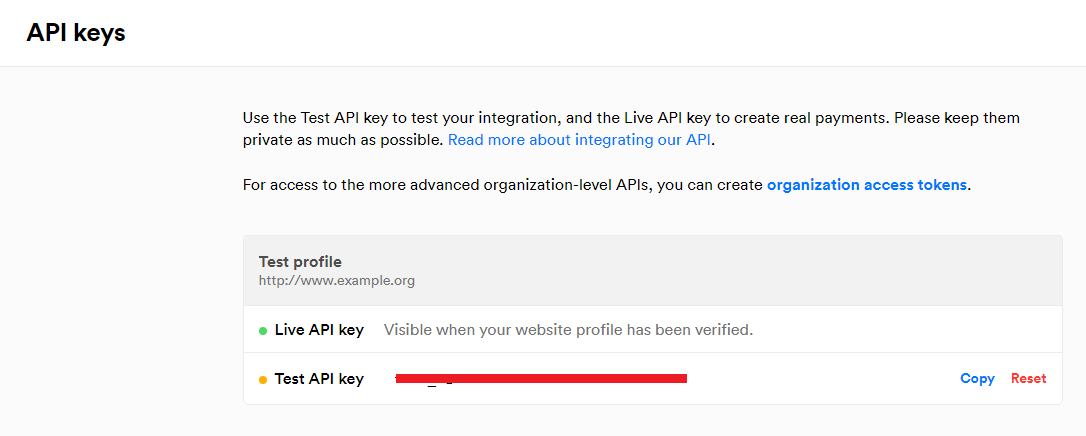Open 'Read more about integrating our API' link
This screenshot has height=436, width=1086.
(580, 140)
